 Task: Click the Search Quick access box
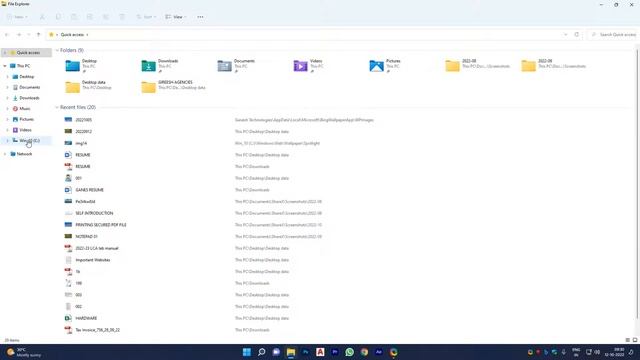(613, 35)
